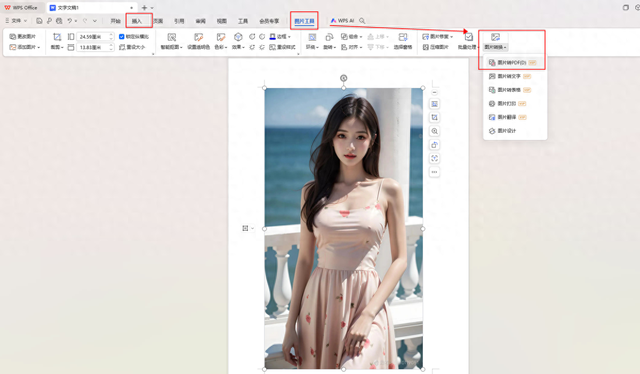Viewport: 640px width, 374px height.
Task: Open the 图片工具 Picture Tools tab
Action: (304, 21)
